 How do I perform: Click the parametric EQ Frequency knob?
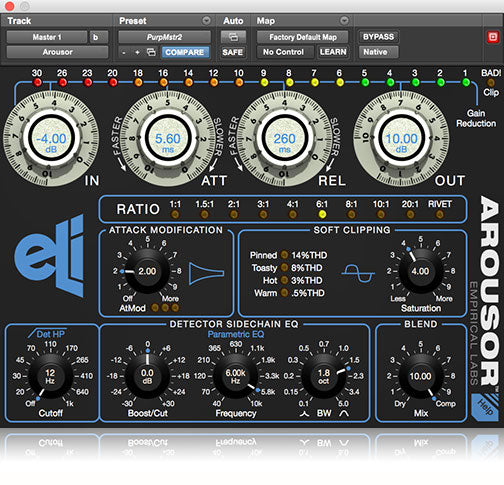pos(235,376)
